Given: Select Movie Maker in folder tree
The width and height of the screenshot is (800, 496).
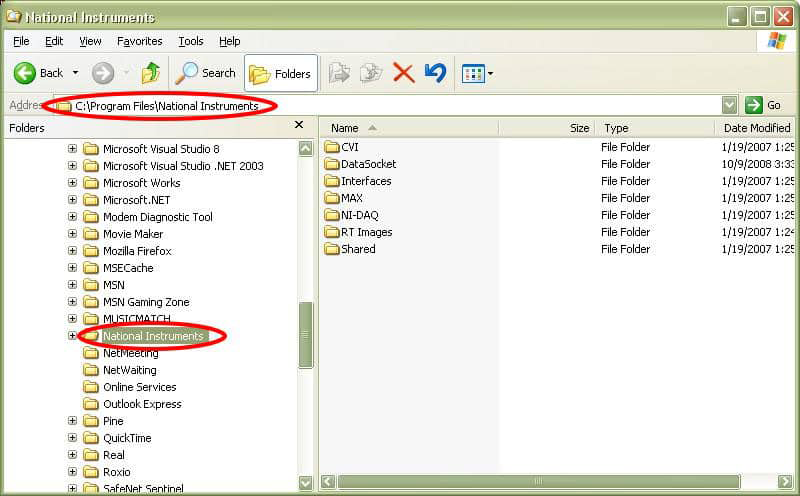Looking at the screenshot, I should (x=133, y=234).
